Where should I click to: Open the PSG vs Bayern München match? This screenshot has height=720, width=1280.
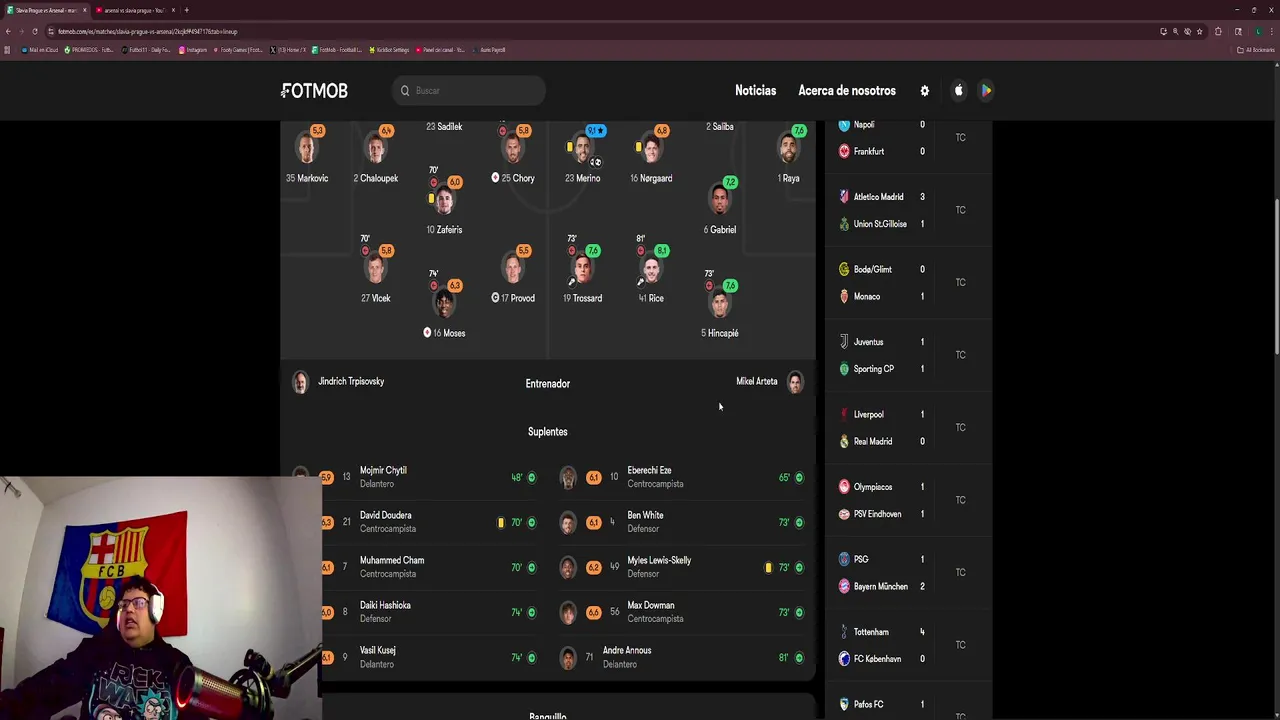pyautogui.click(x=908, y=573)
